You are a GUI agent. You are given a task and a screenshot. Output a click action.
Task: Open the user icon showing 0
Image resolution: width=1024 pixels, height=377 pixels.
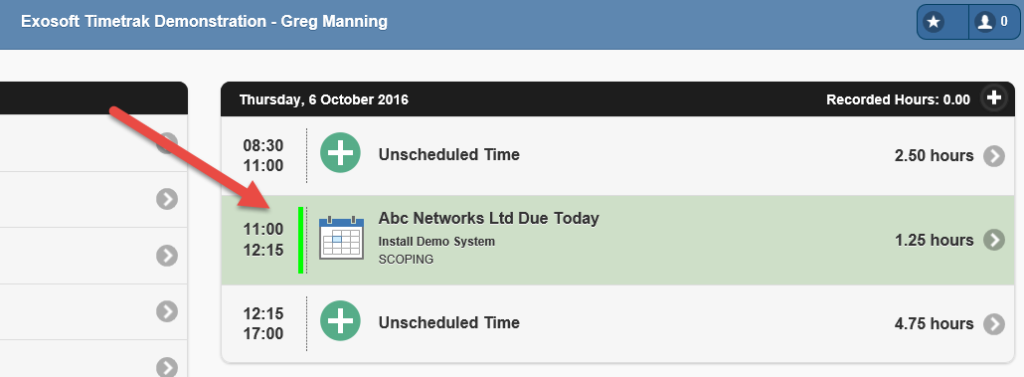(992, 22)
